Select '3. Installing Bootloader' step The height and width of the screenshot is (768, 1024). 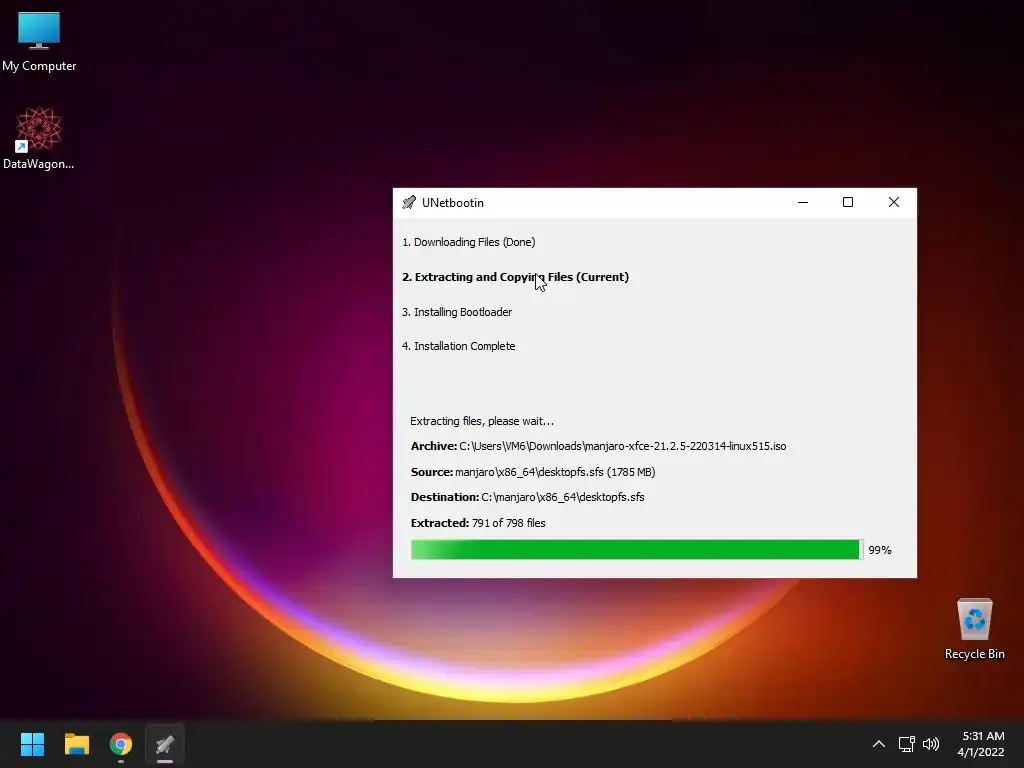coord(456,312)
